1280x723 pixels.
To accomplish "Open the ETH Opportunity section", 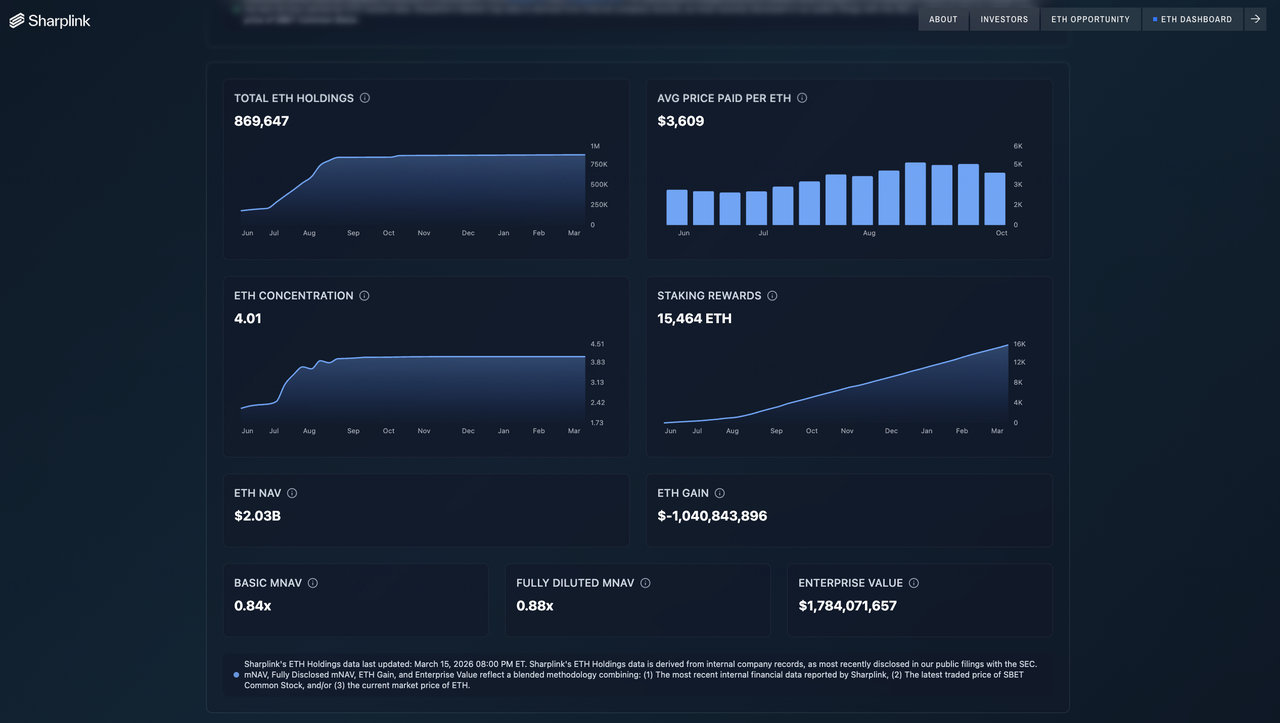I will [x=1090, y=19].
